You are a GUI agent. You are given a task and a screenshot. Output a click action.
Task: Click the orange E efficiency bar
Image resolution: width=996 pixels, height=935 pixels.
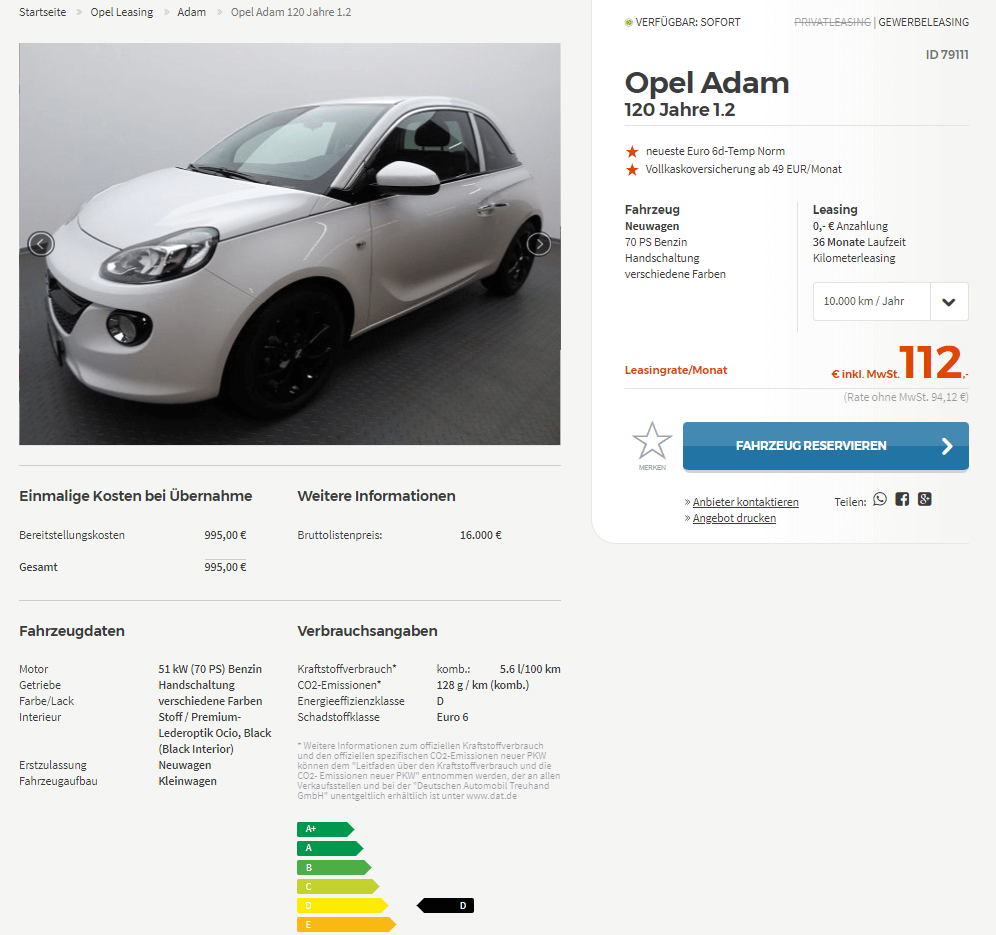[346, 924]
